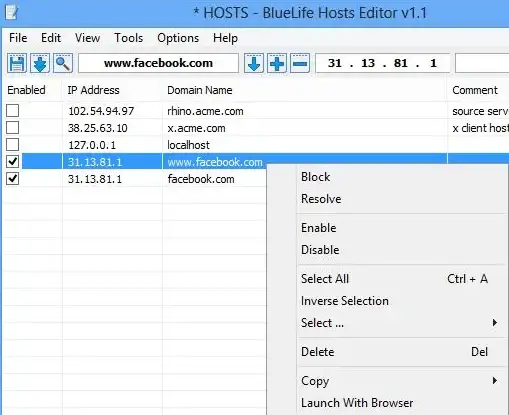Expand the Select ... submenu arrow
The width and height of the screenshot is (509, 415).
(x=495, y=323)
